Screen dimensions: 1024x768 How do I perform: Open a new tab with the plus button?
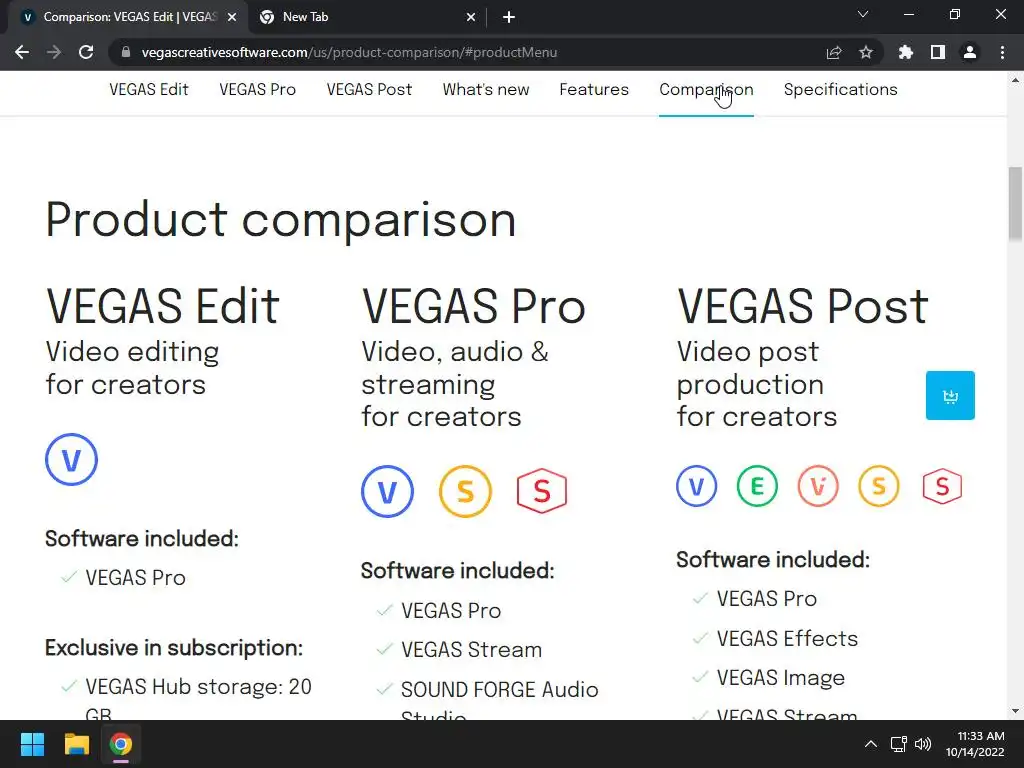(509, 17)
